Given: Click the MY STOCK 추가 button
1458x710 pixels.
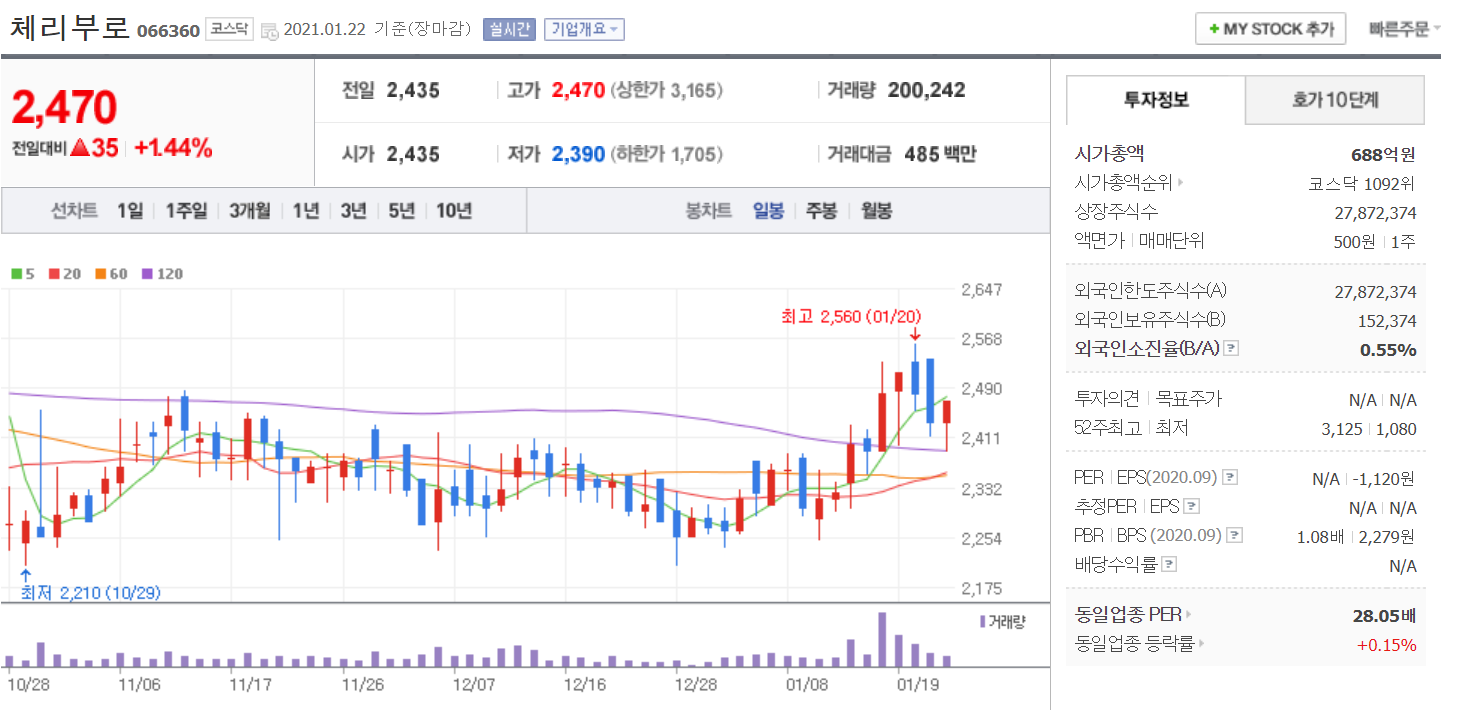Looking at the screenshot, I should tap(1270, 29).
